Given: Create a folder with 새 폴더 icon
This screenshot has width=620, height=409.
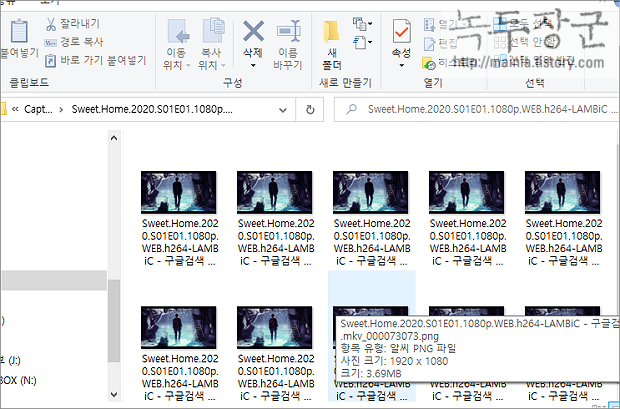Looking at the screenshot, I should pyautogui.click(x=331, y=32).
